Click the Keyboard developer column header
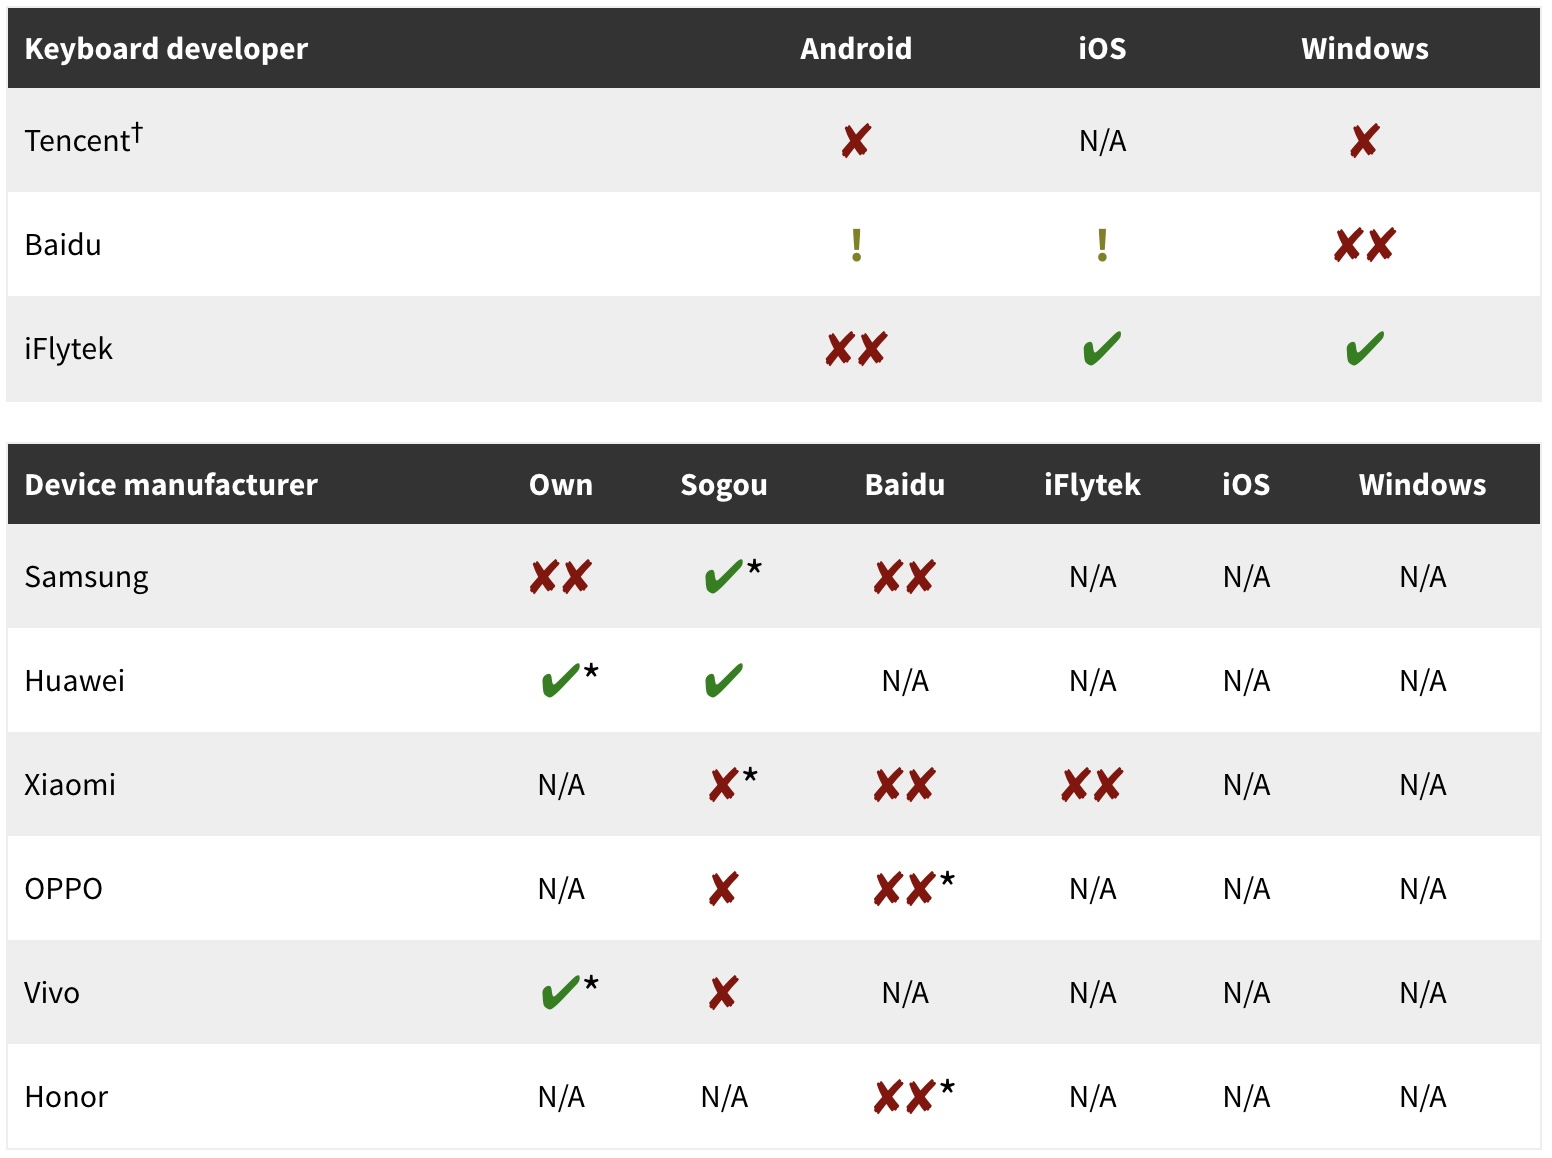This screenshot has width=1552, height=1158. pos(166,48)
